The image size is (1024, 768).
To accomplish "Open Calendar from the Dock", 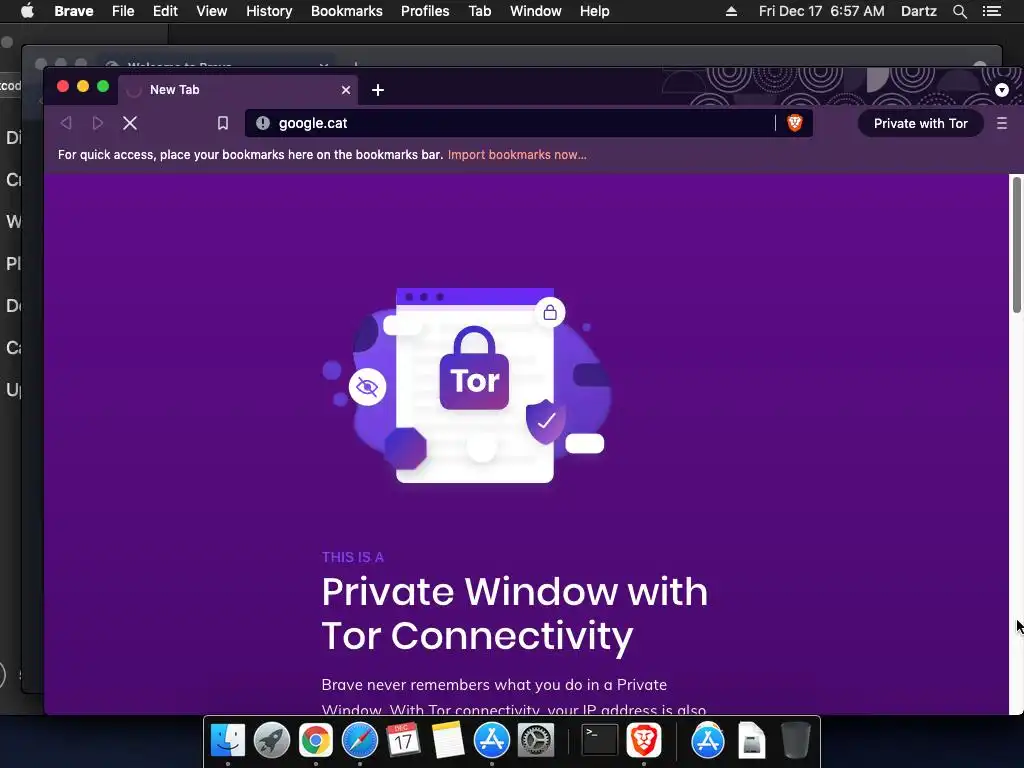I will pos(403,740).
